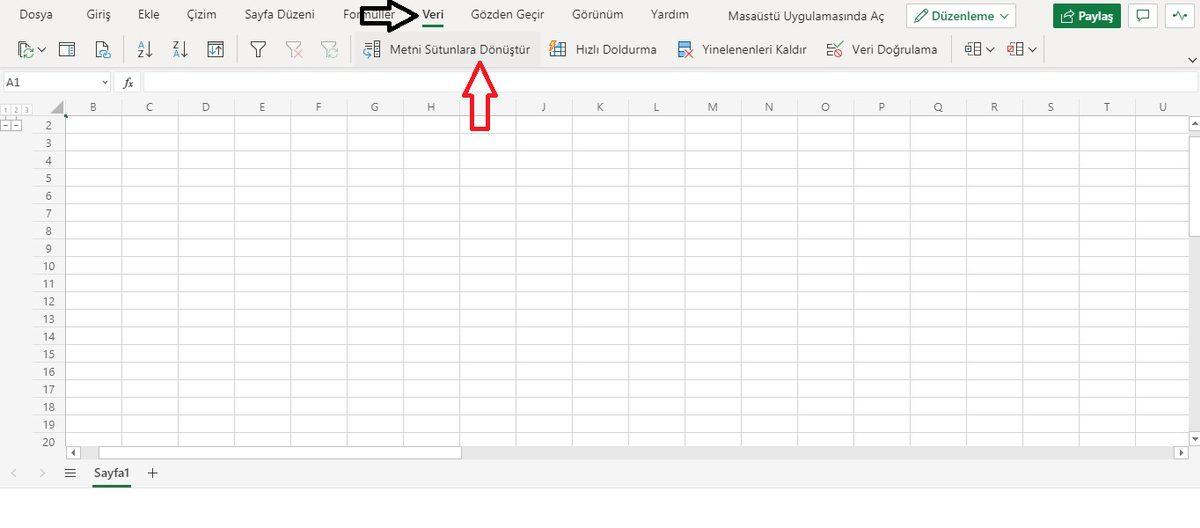Open the Name Box dropdown arrow

tap(105, 82)
